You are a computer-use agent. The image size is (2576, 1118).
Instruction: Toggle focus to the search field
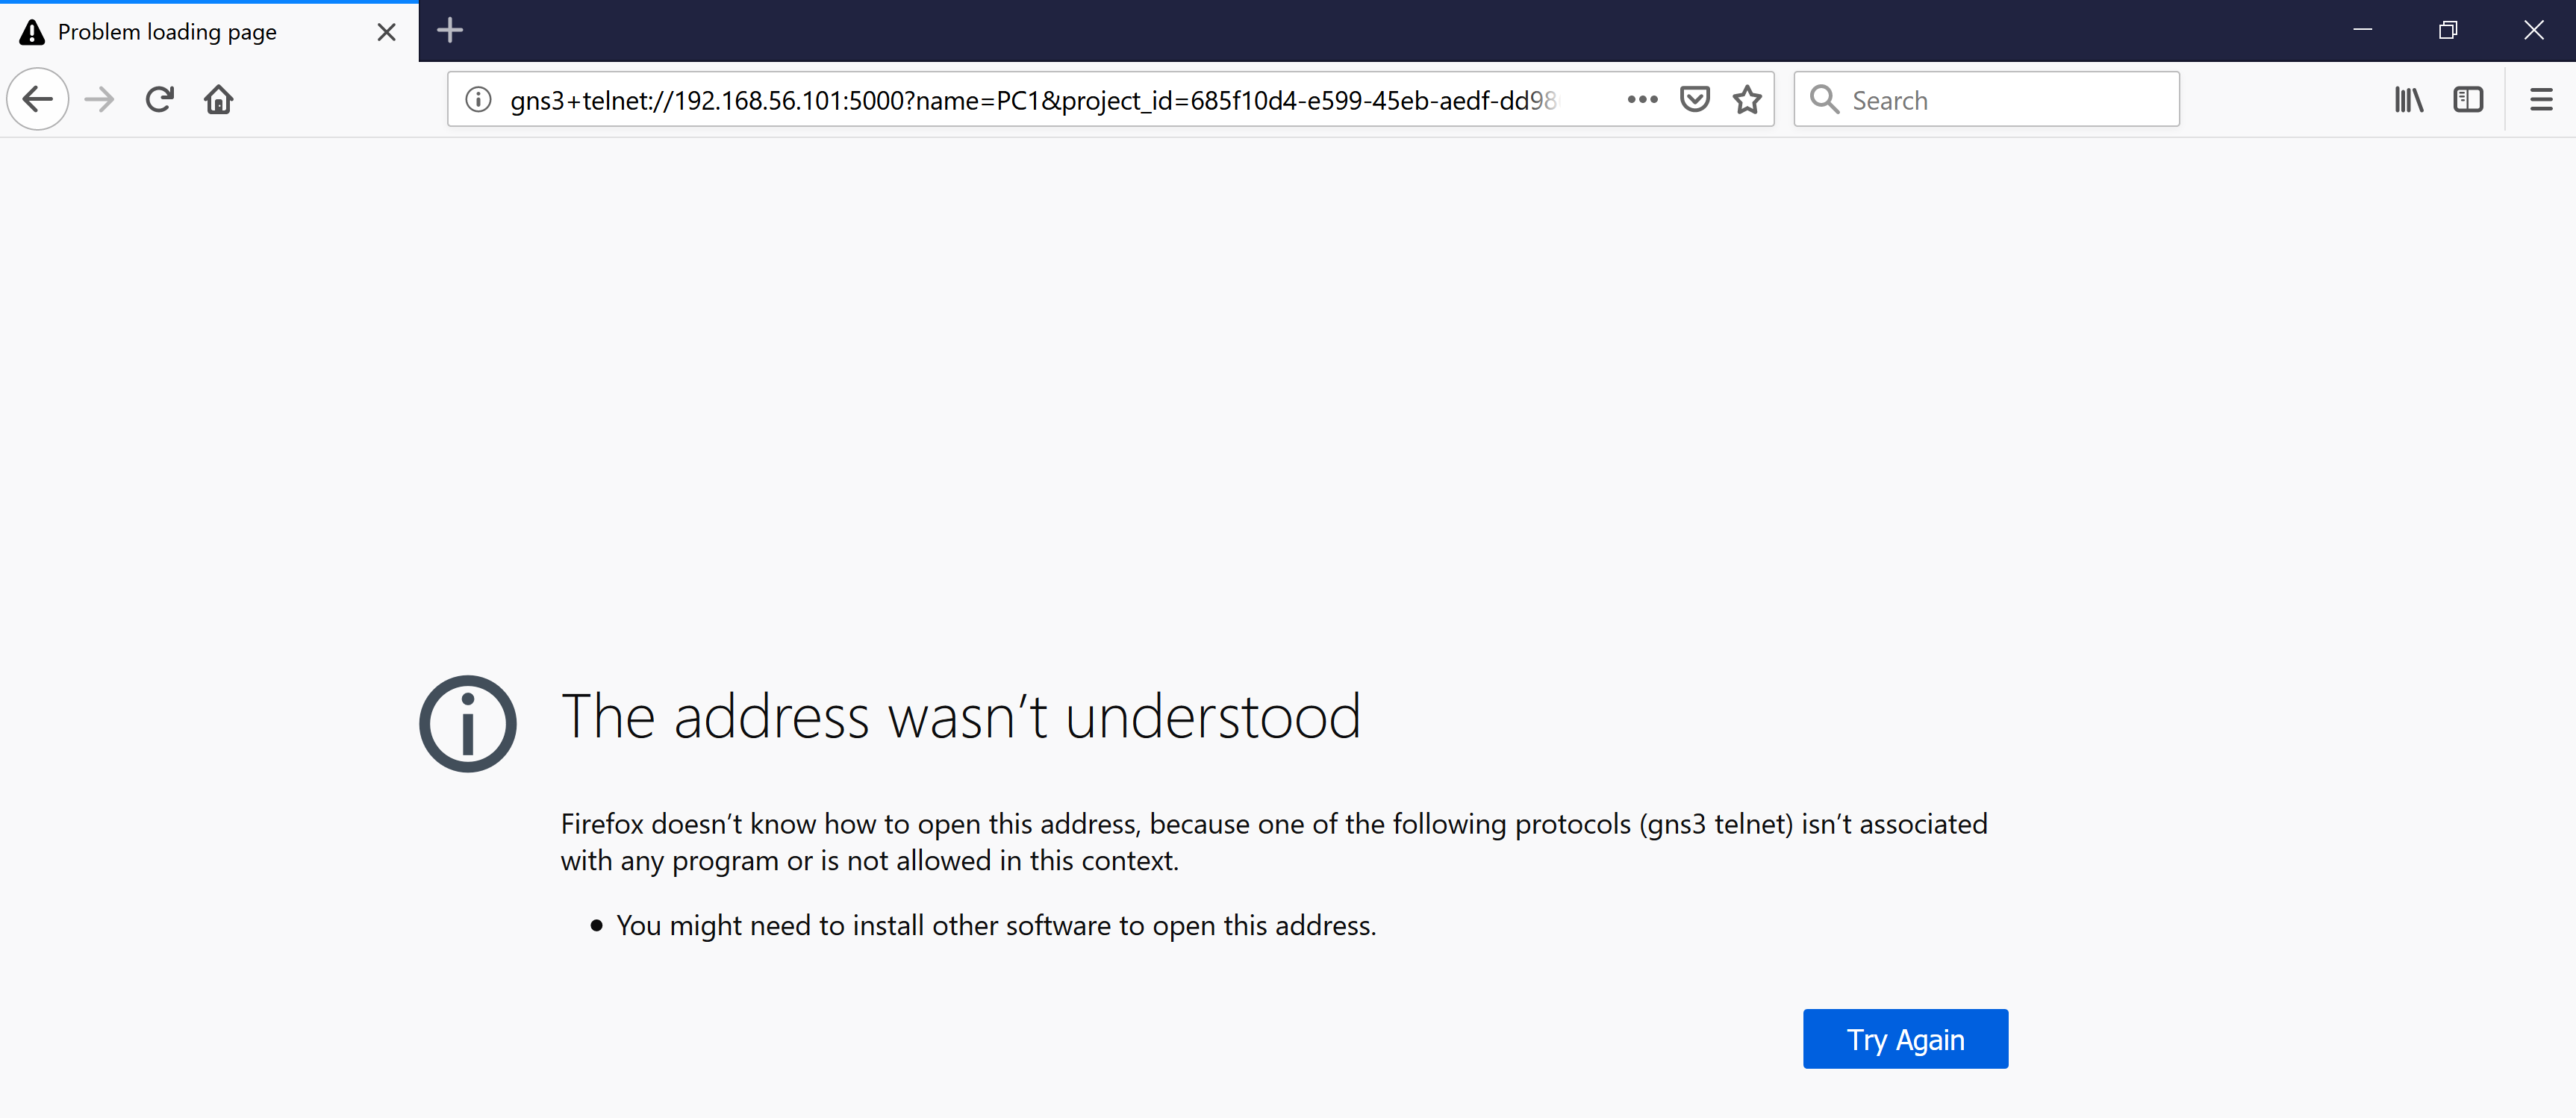(x=2000, y=99)
